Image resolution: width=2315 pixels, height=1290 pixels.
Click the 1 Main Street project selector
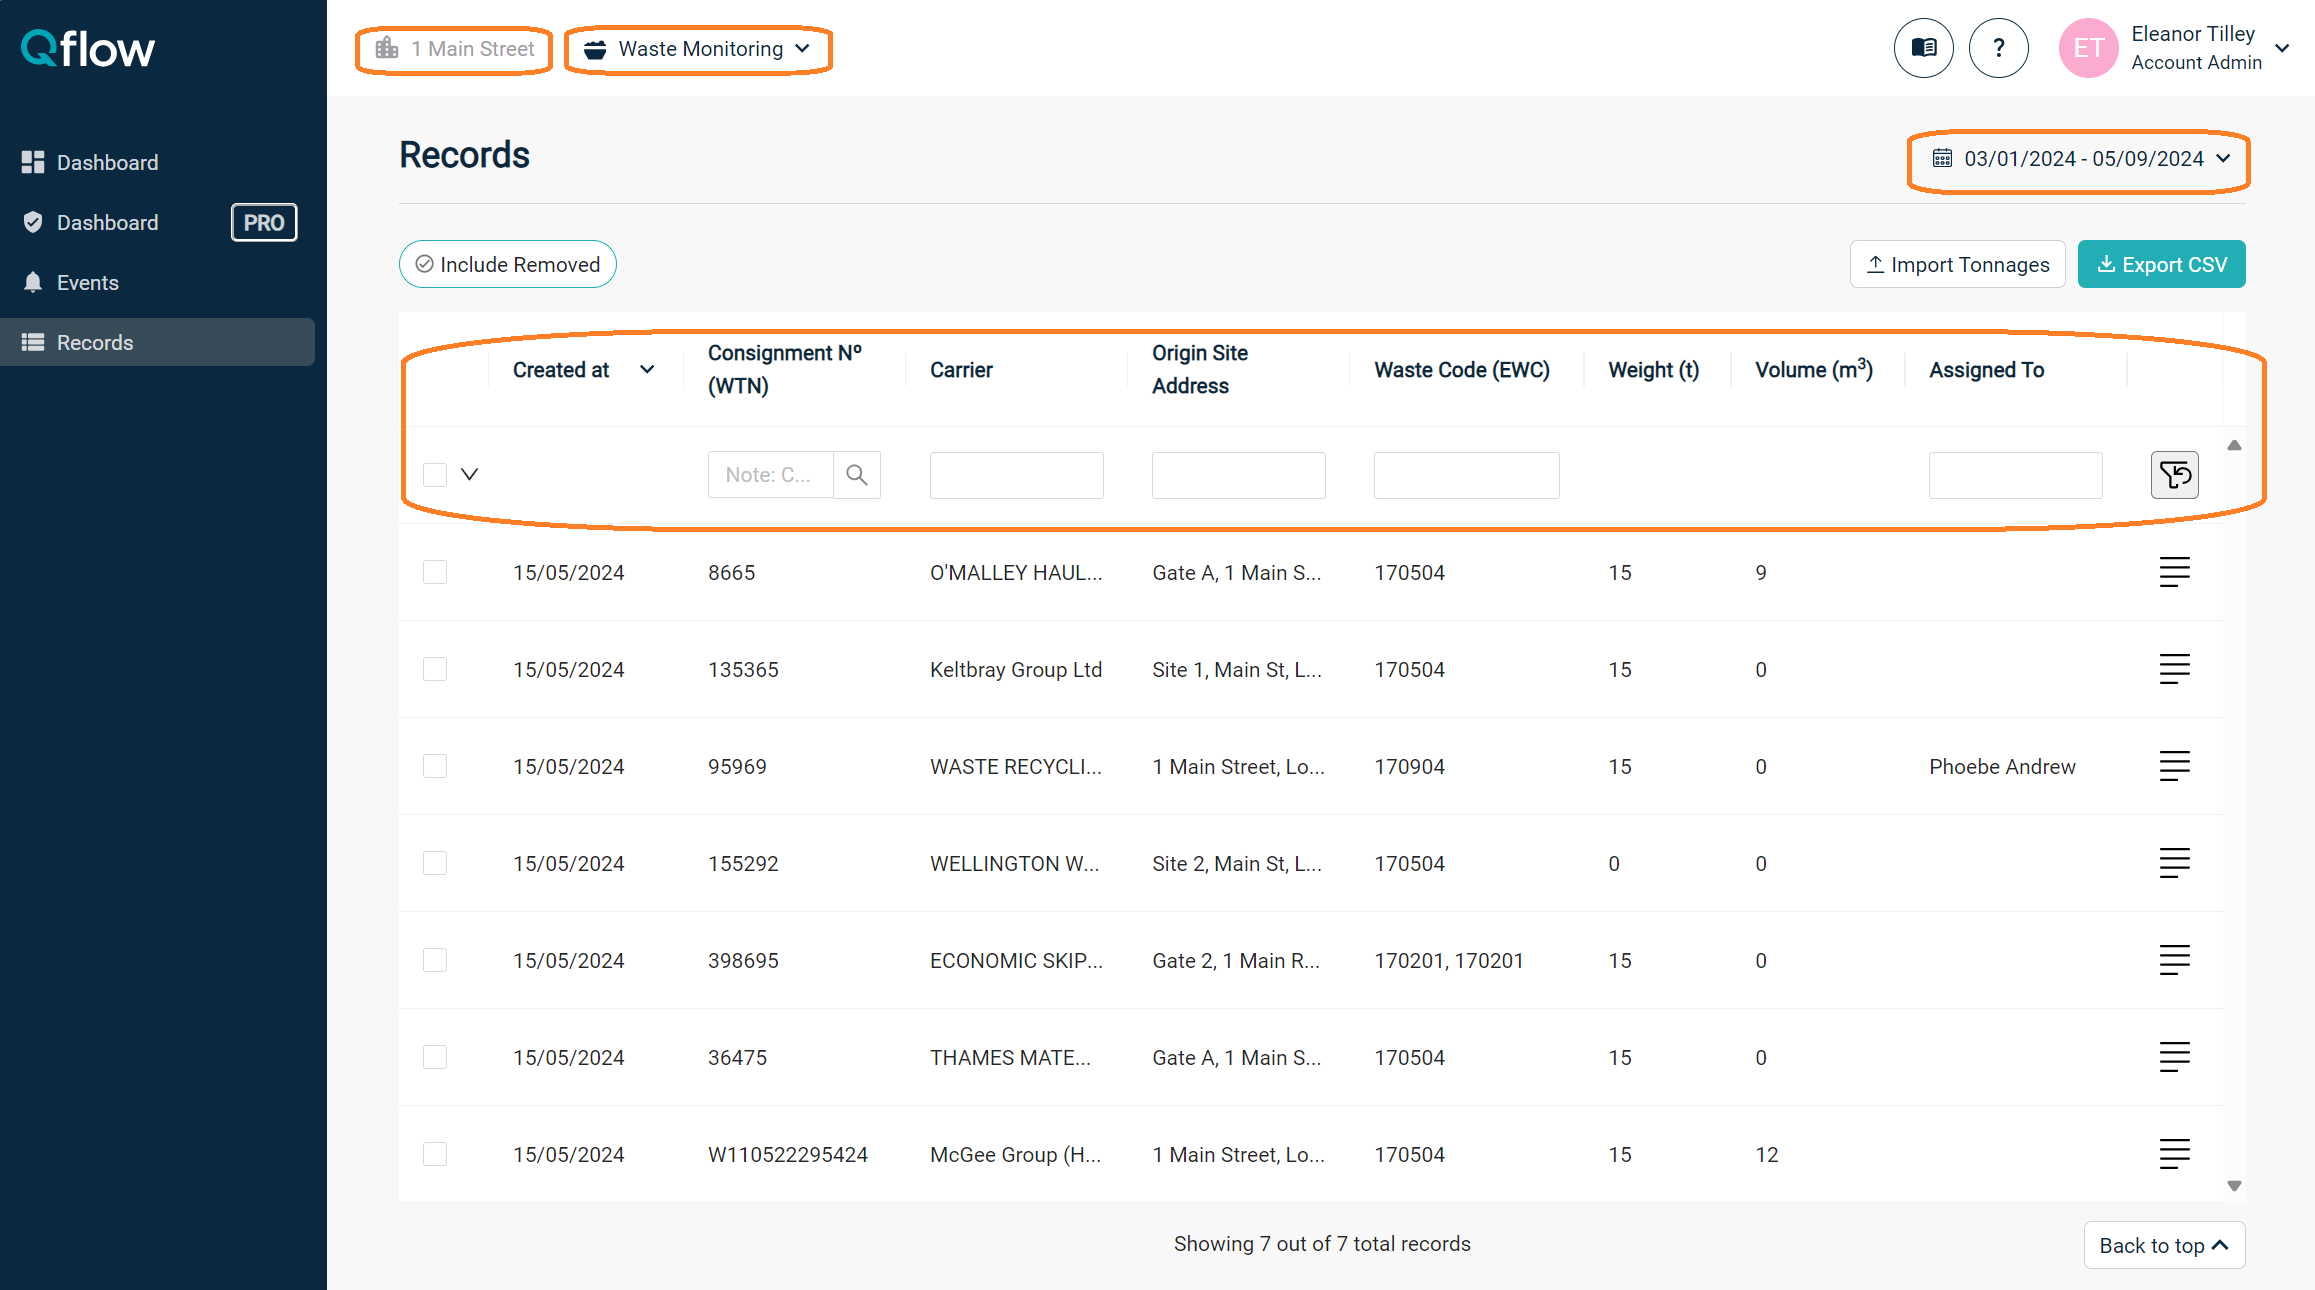(x=454, y=49)
